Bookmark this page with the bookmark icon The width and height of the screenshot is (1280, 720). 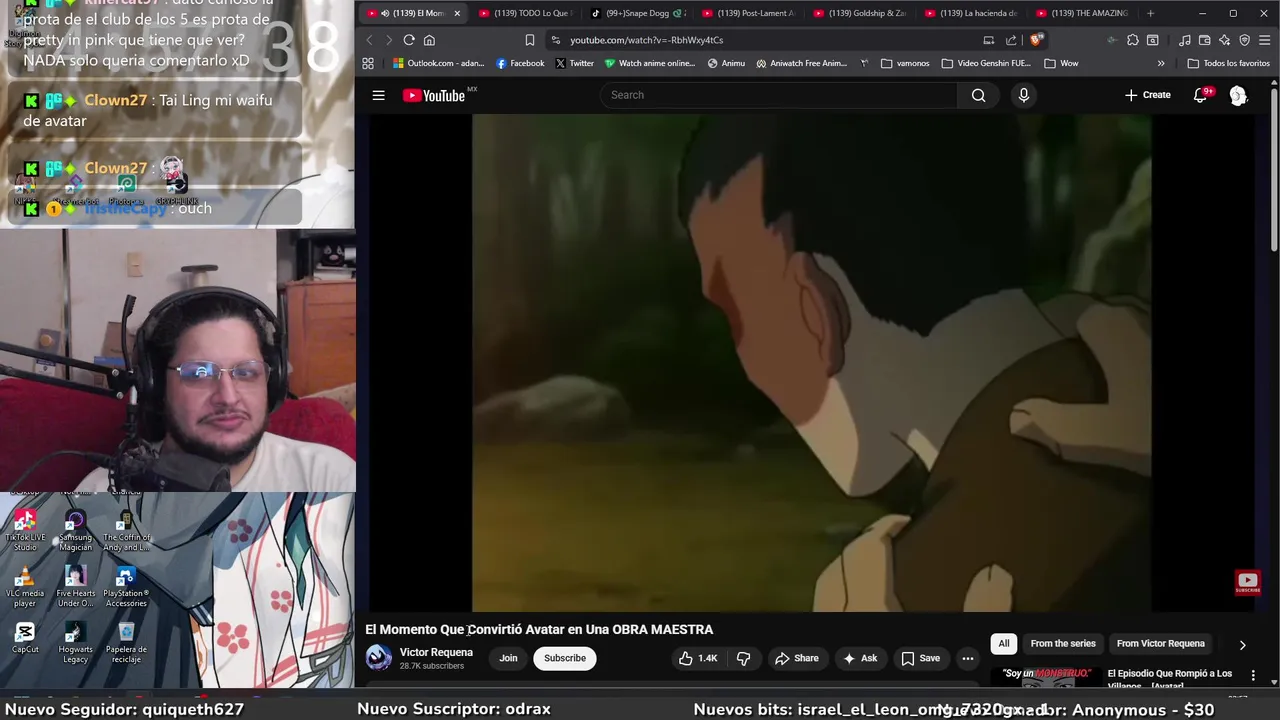coord(530,40)
